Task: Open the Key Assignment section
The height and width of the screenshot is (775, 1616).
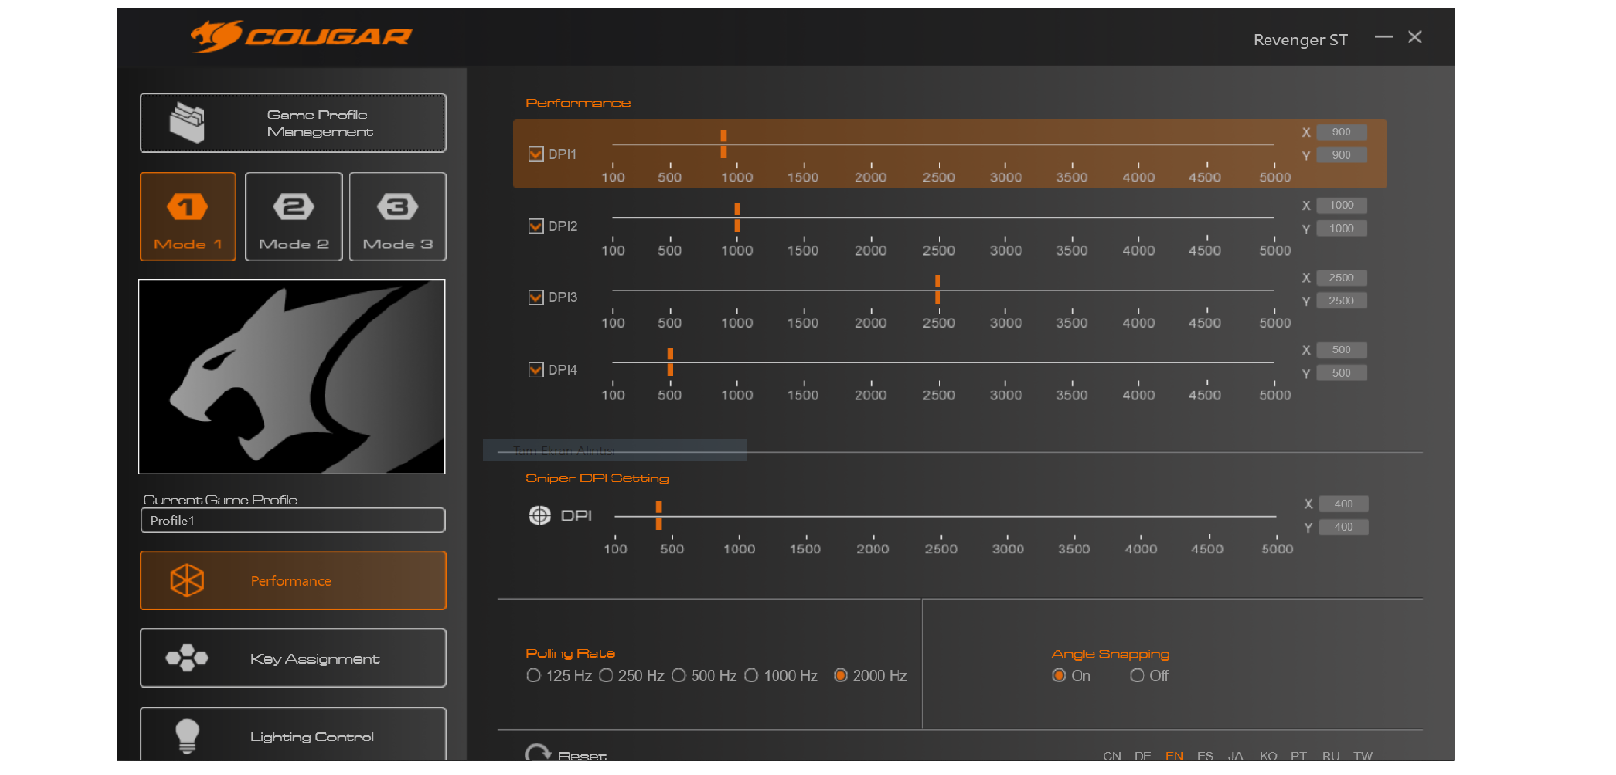Action: coord(293,658)
